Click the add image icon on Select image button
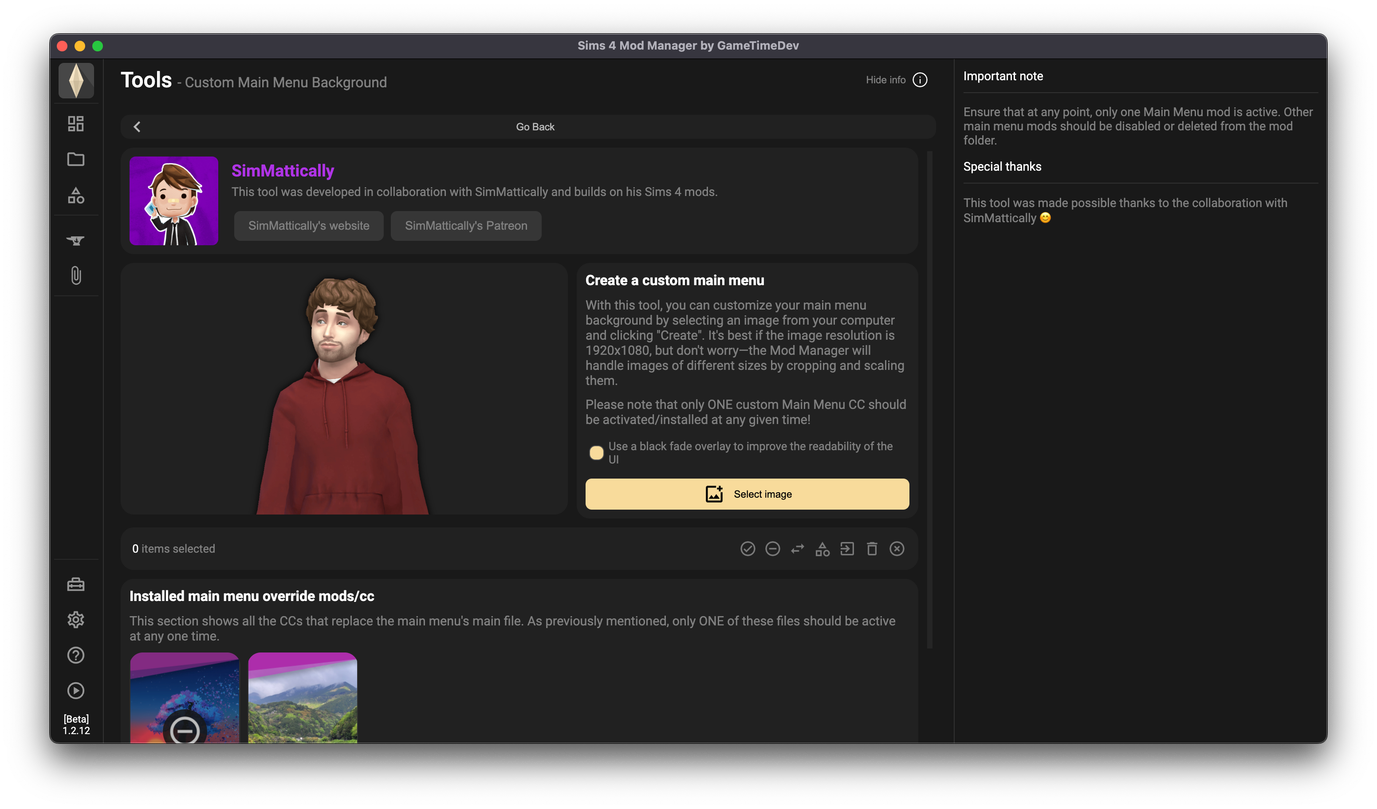The height and width of the screenshot is (809, 1377). [714, 494]
